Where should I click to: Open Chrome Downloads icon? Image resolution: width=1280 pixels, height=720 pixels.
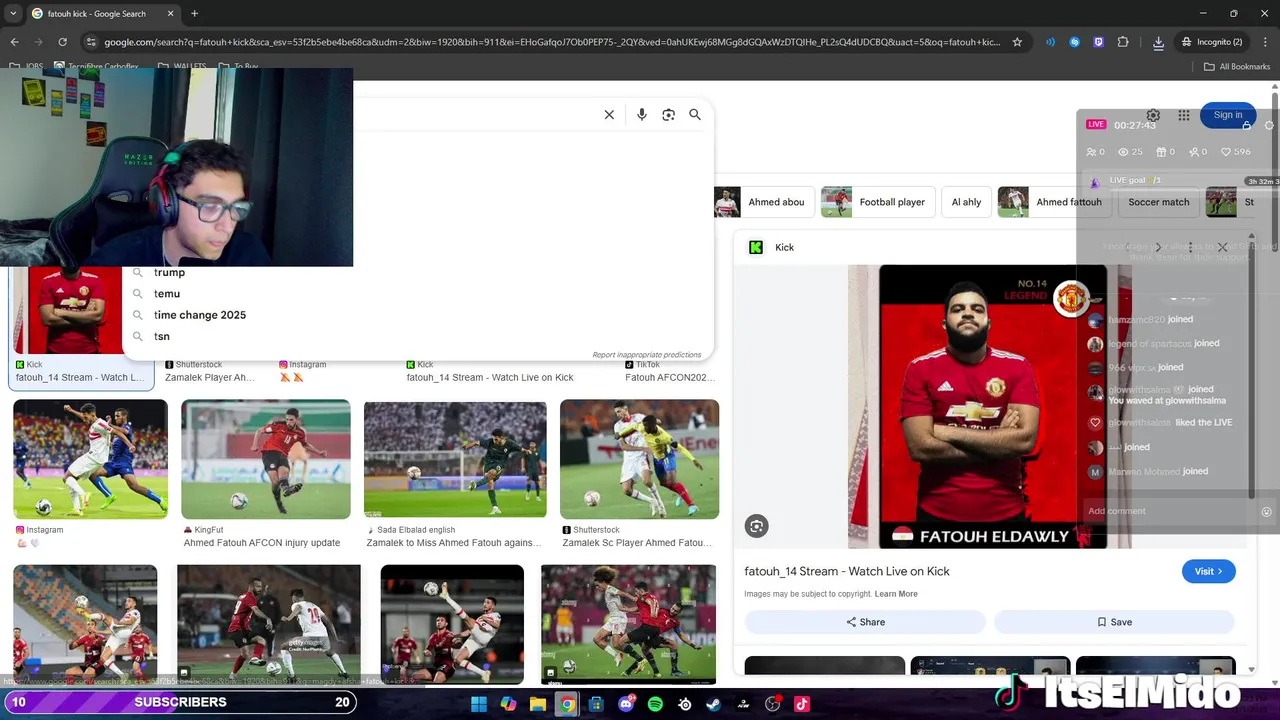[1158, 42]
